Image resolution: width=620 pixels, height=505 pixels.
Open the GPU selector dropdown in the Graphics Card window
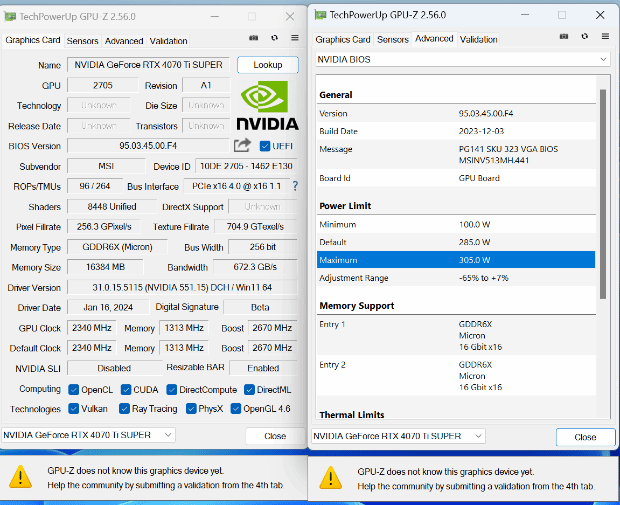pos(88,435)
